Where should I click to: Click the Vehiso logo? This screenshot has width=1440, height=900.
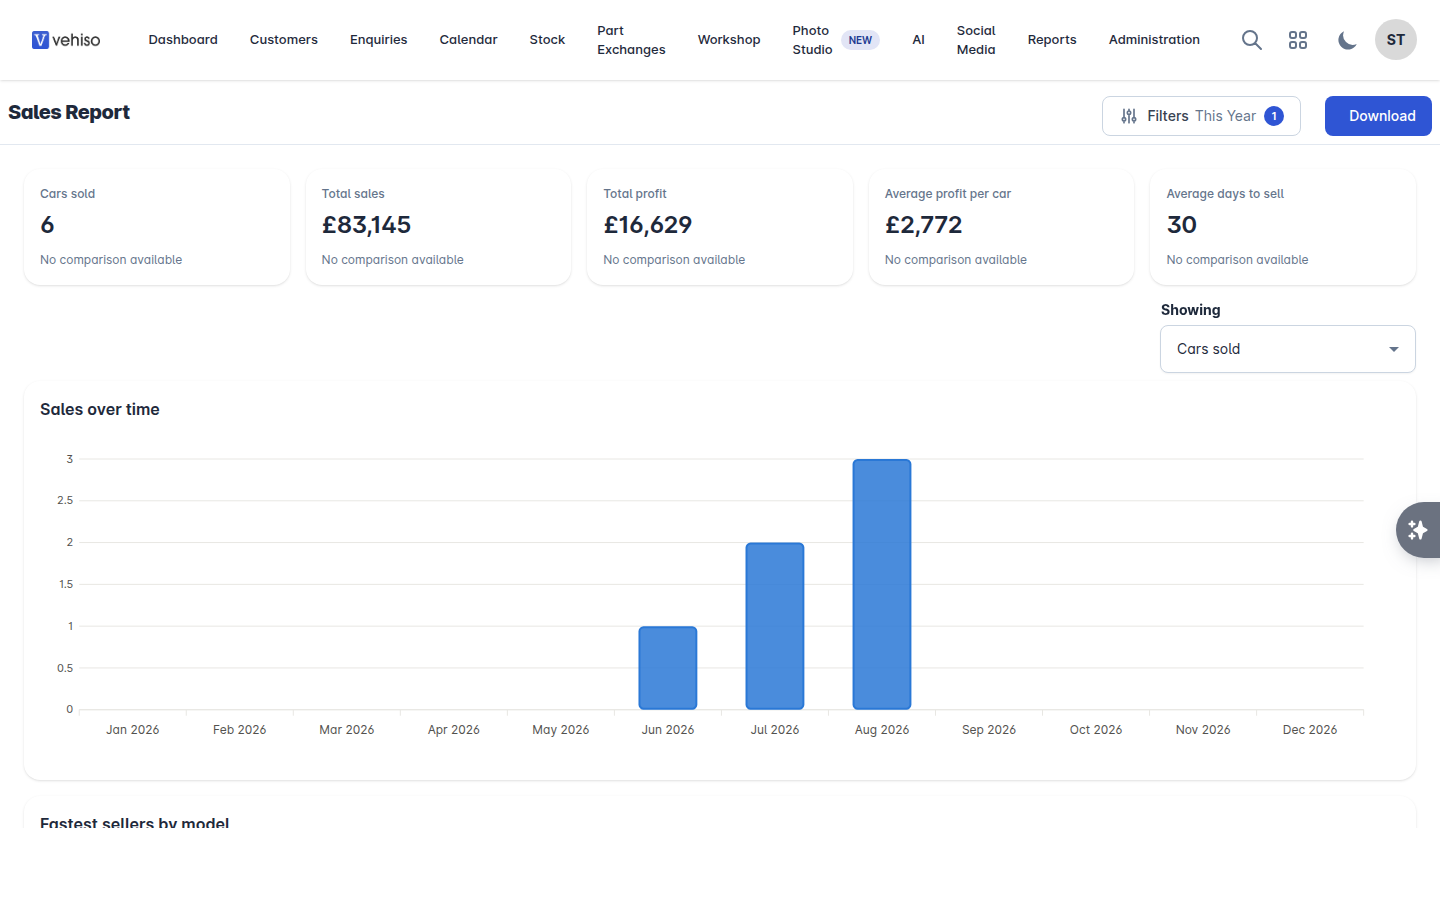(66, 40)
